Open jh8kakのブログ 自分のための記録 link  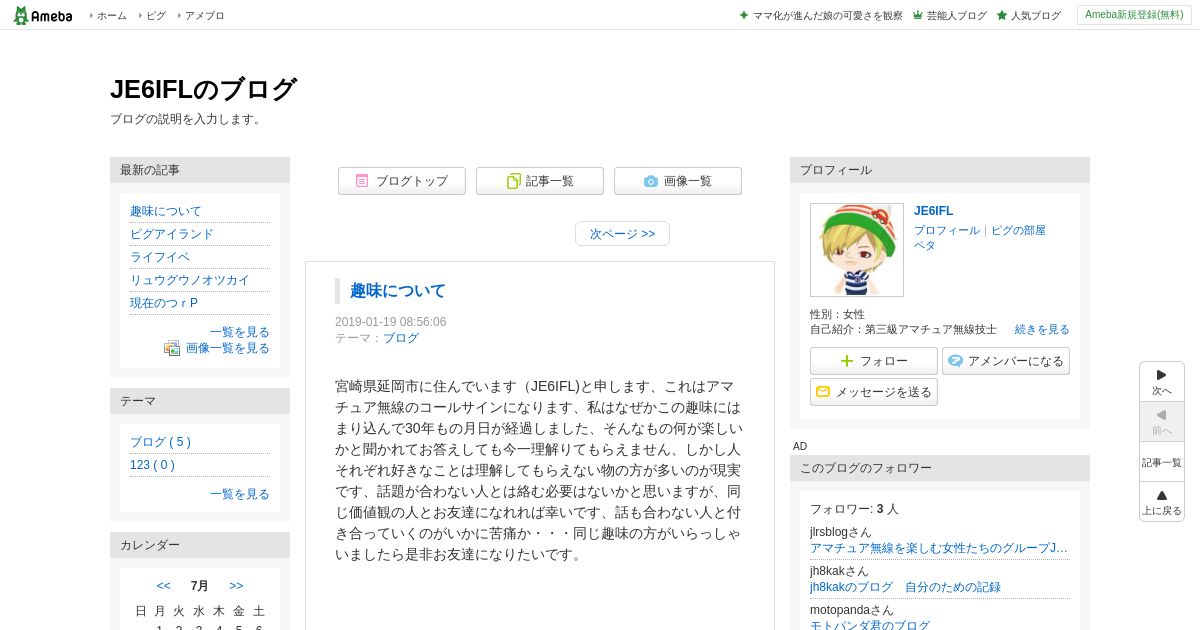point(905,587)
